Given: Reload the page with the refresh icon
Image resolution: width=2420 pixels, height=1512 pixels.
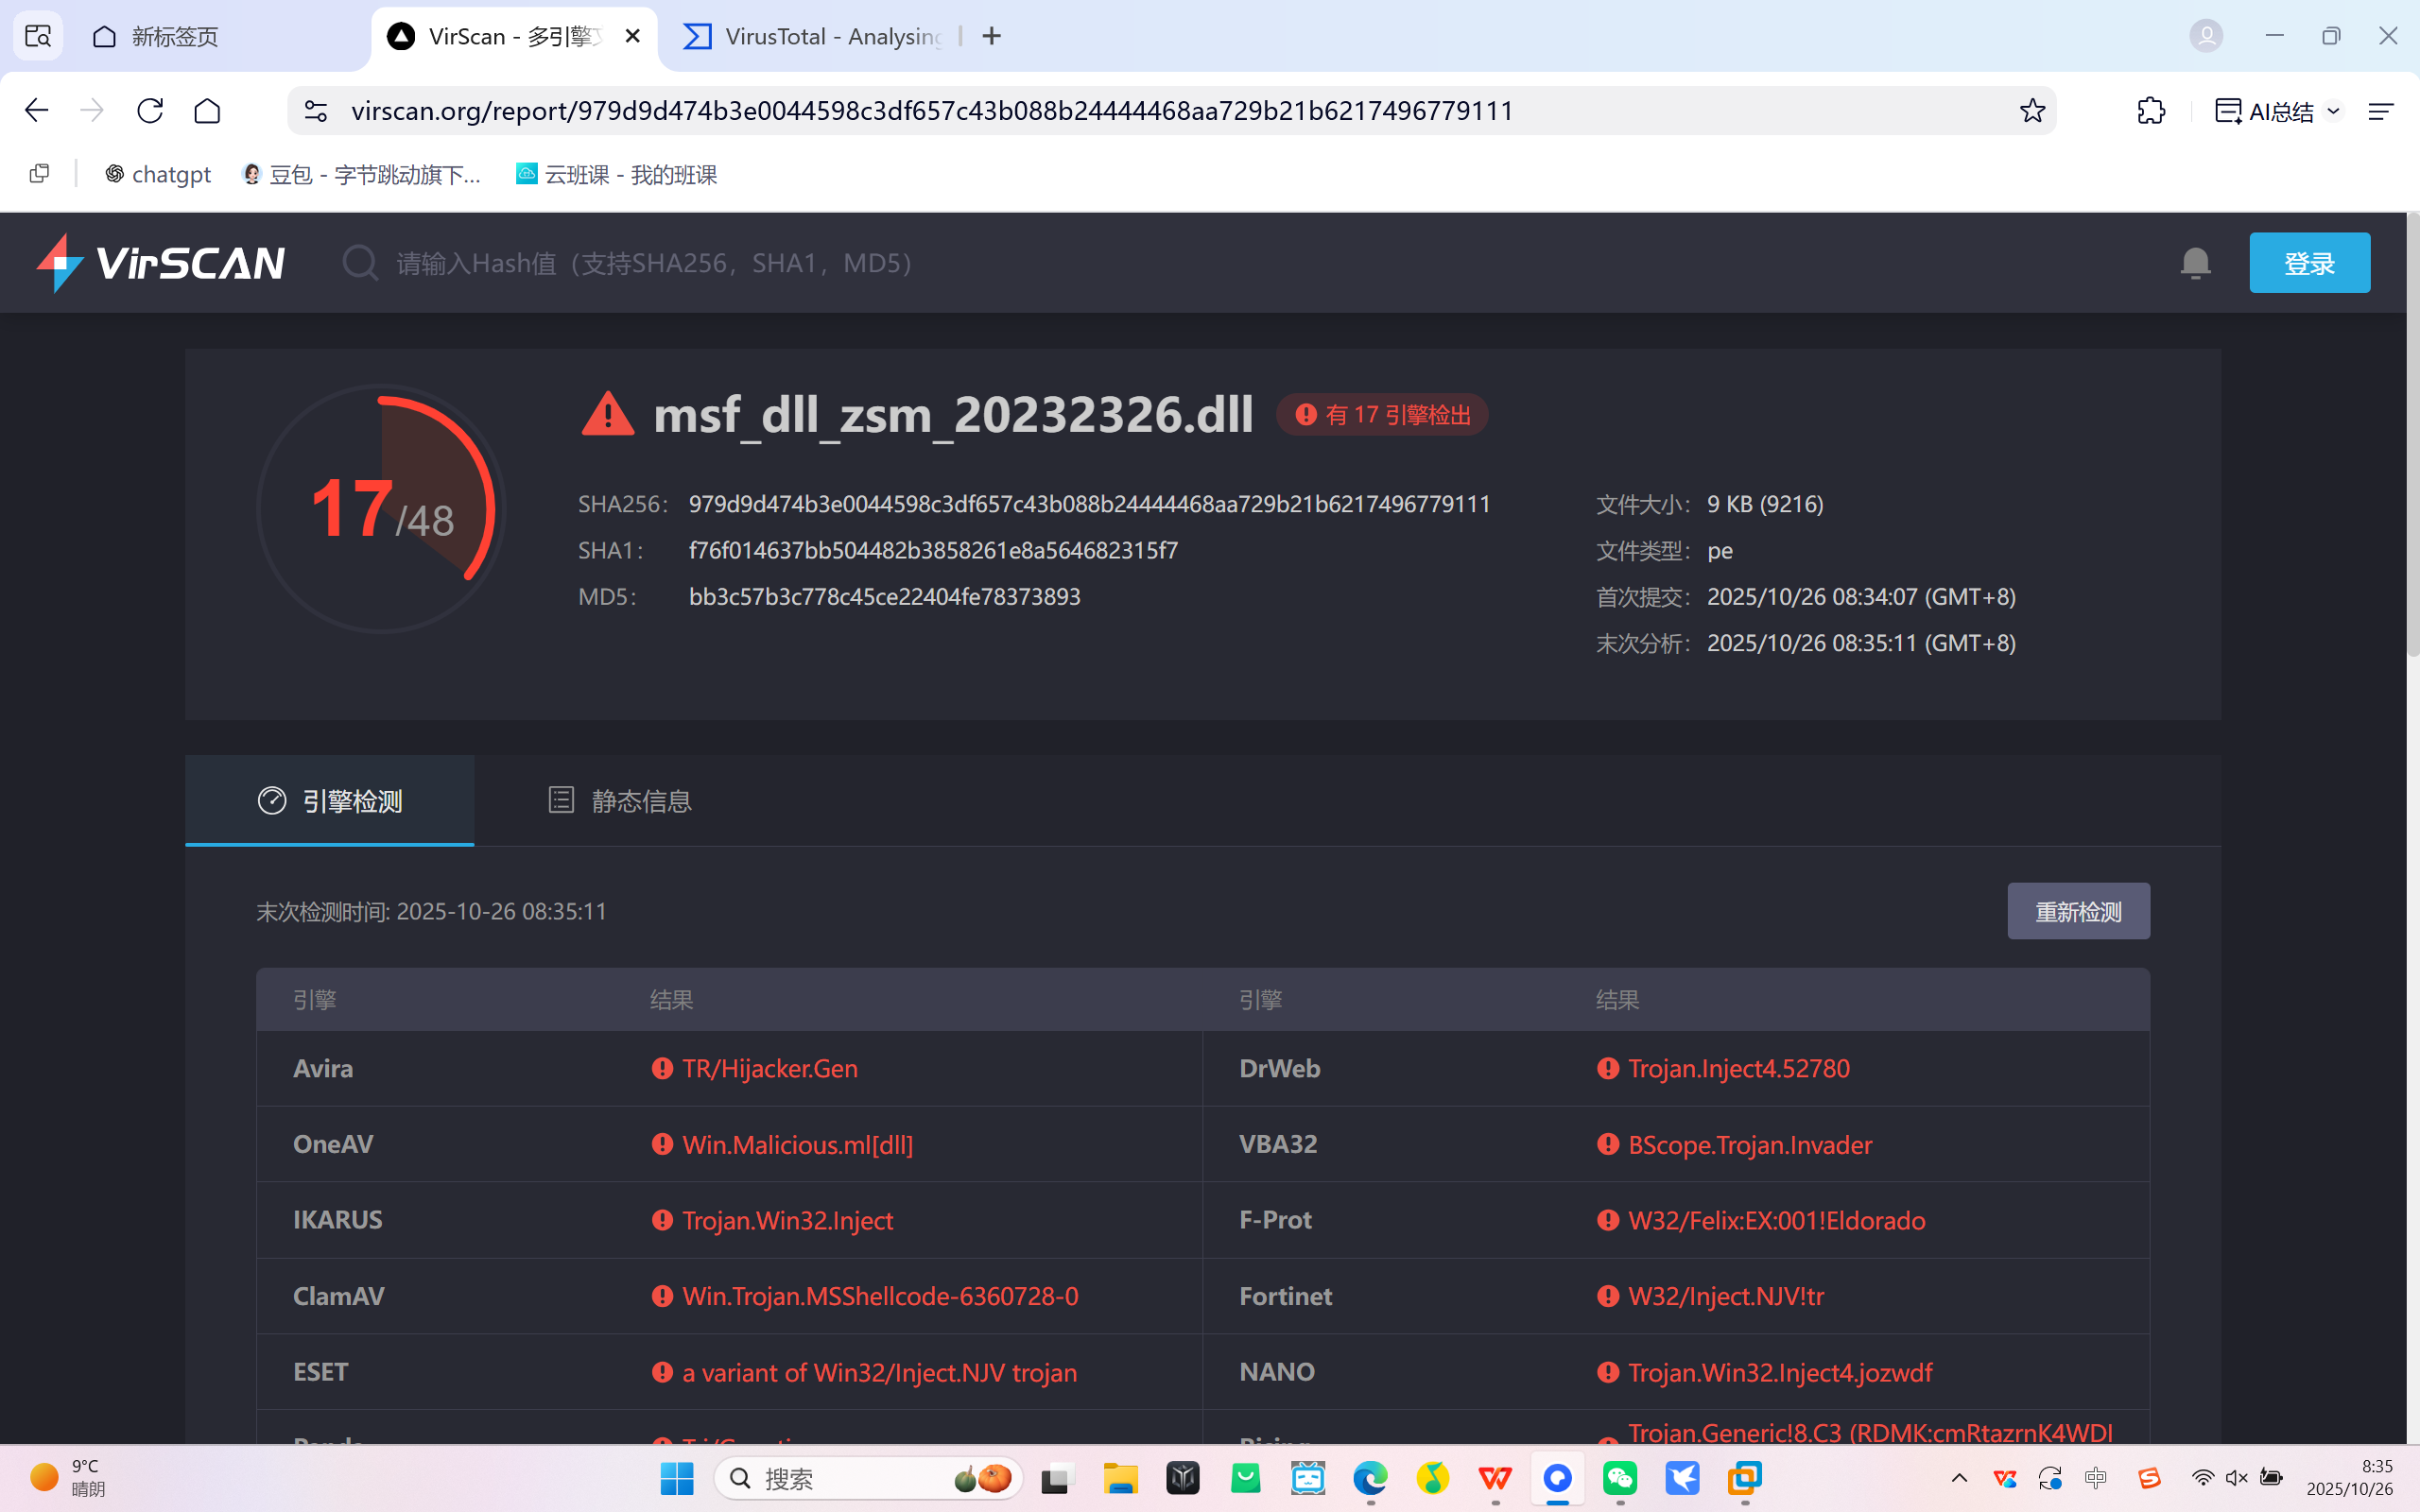Looking at the screenshot, I should (x=150, y=110).
